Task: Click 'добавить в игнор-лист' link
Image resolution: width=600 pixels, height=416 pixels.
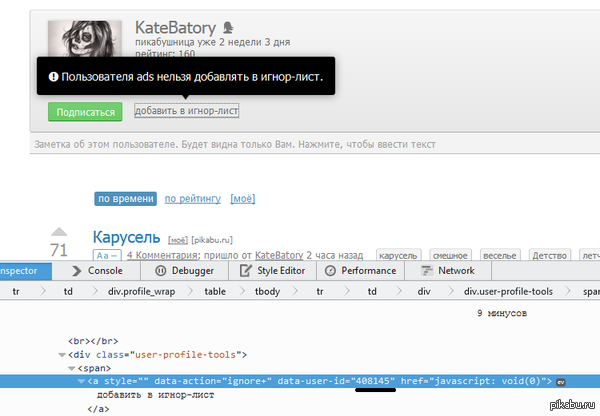Action: [x=186, y=111]
